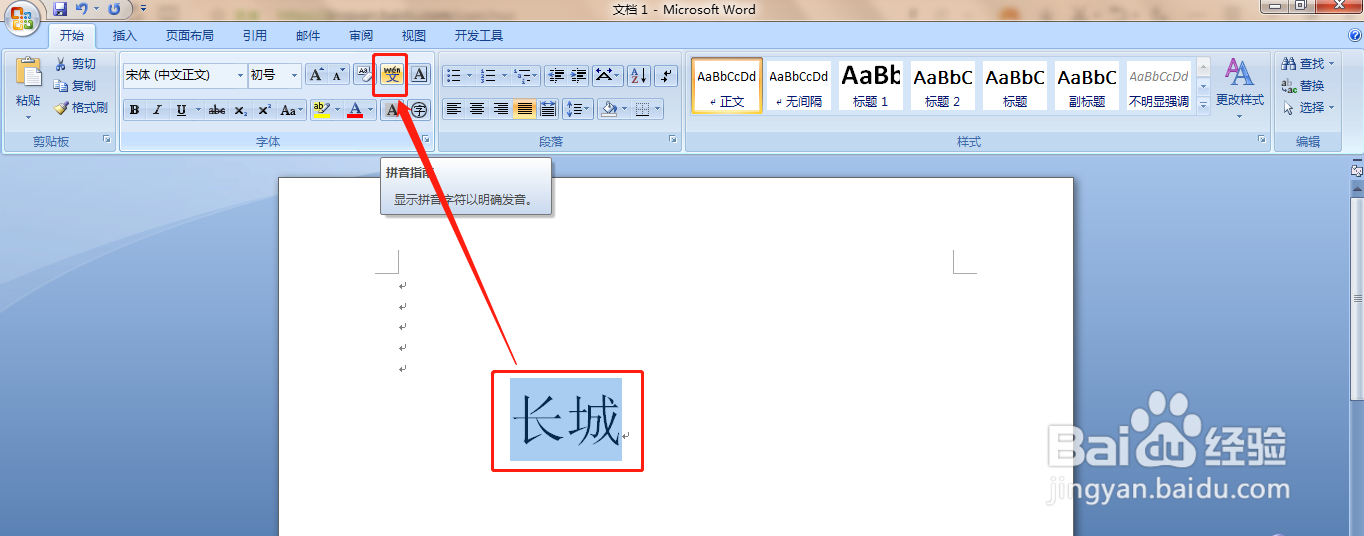The image size is (1364, 536).
Task: Toggle Subscript formatting
Action: click(x=241, y=110)
